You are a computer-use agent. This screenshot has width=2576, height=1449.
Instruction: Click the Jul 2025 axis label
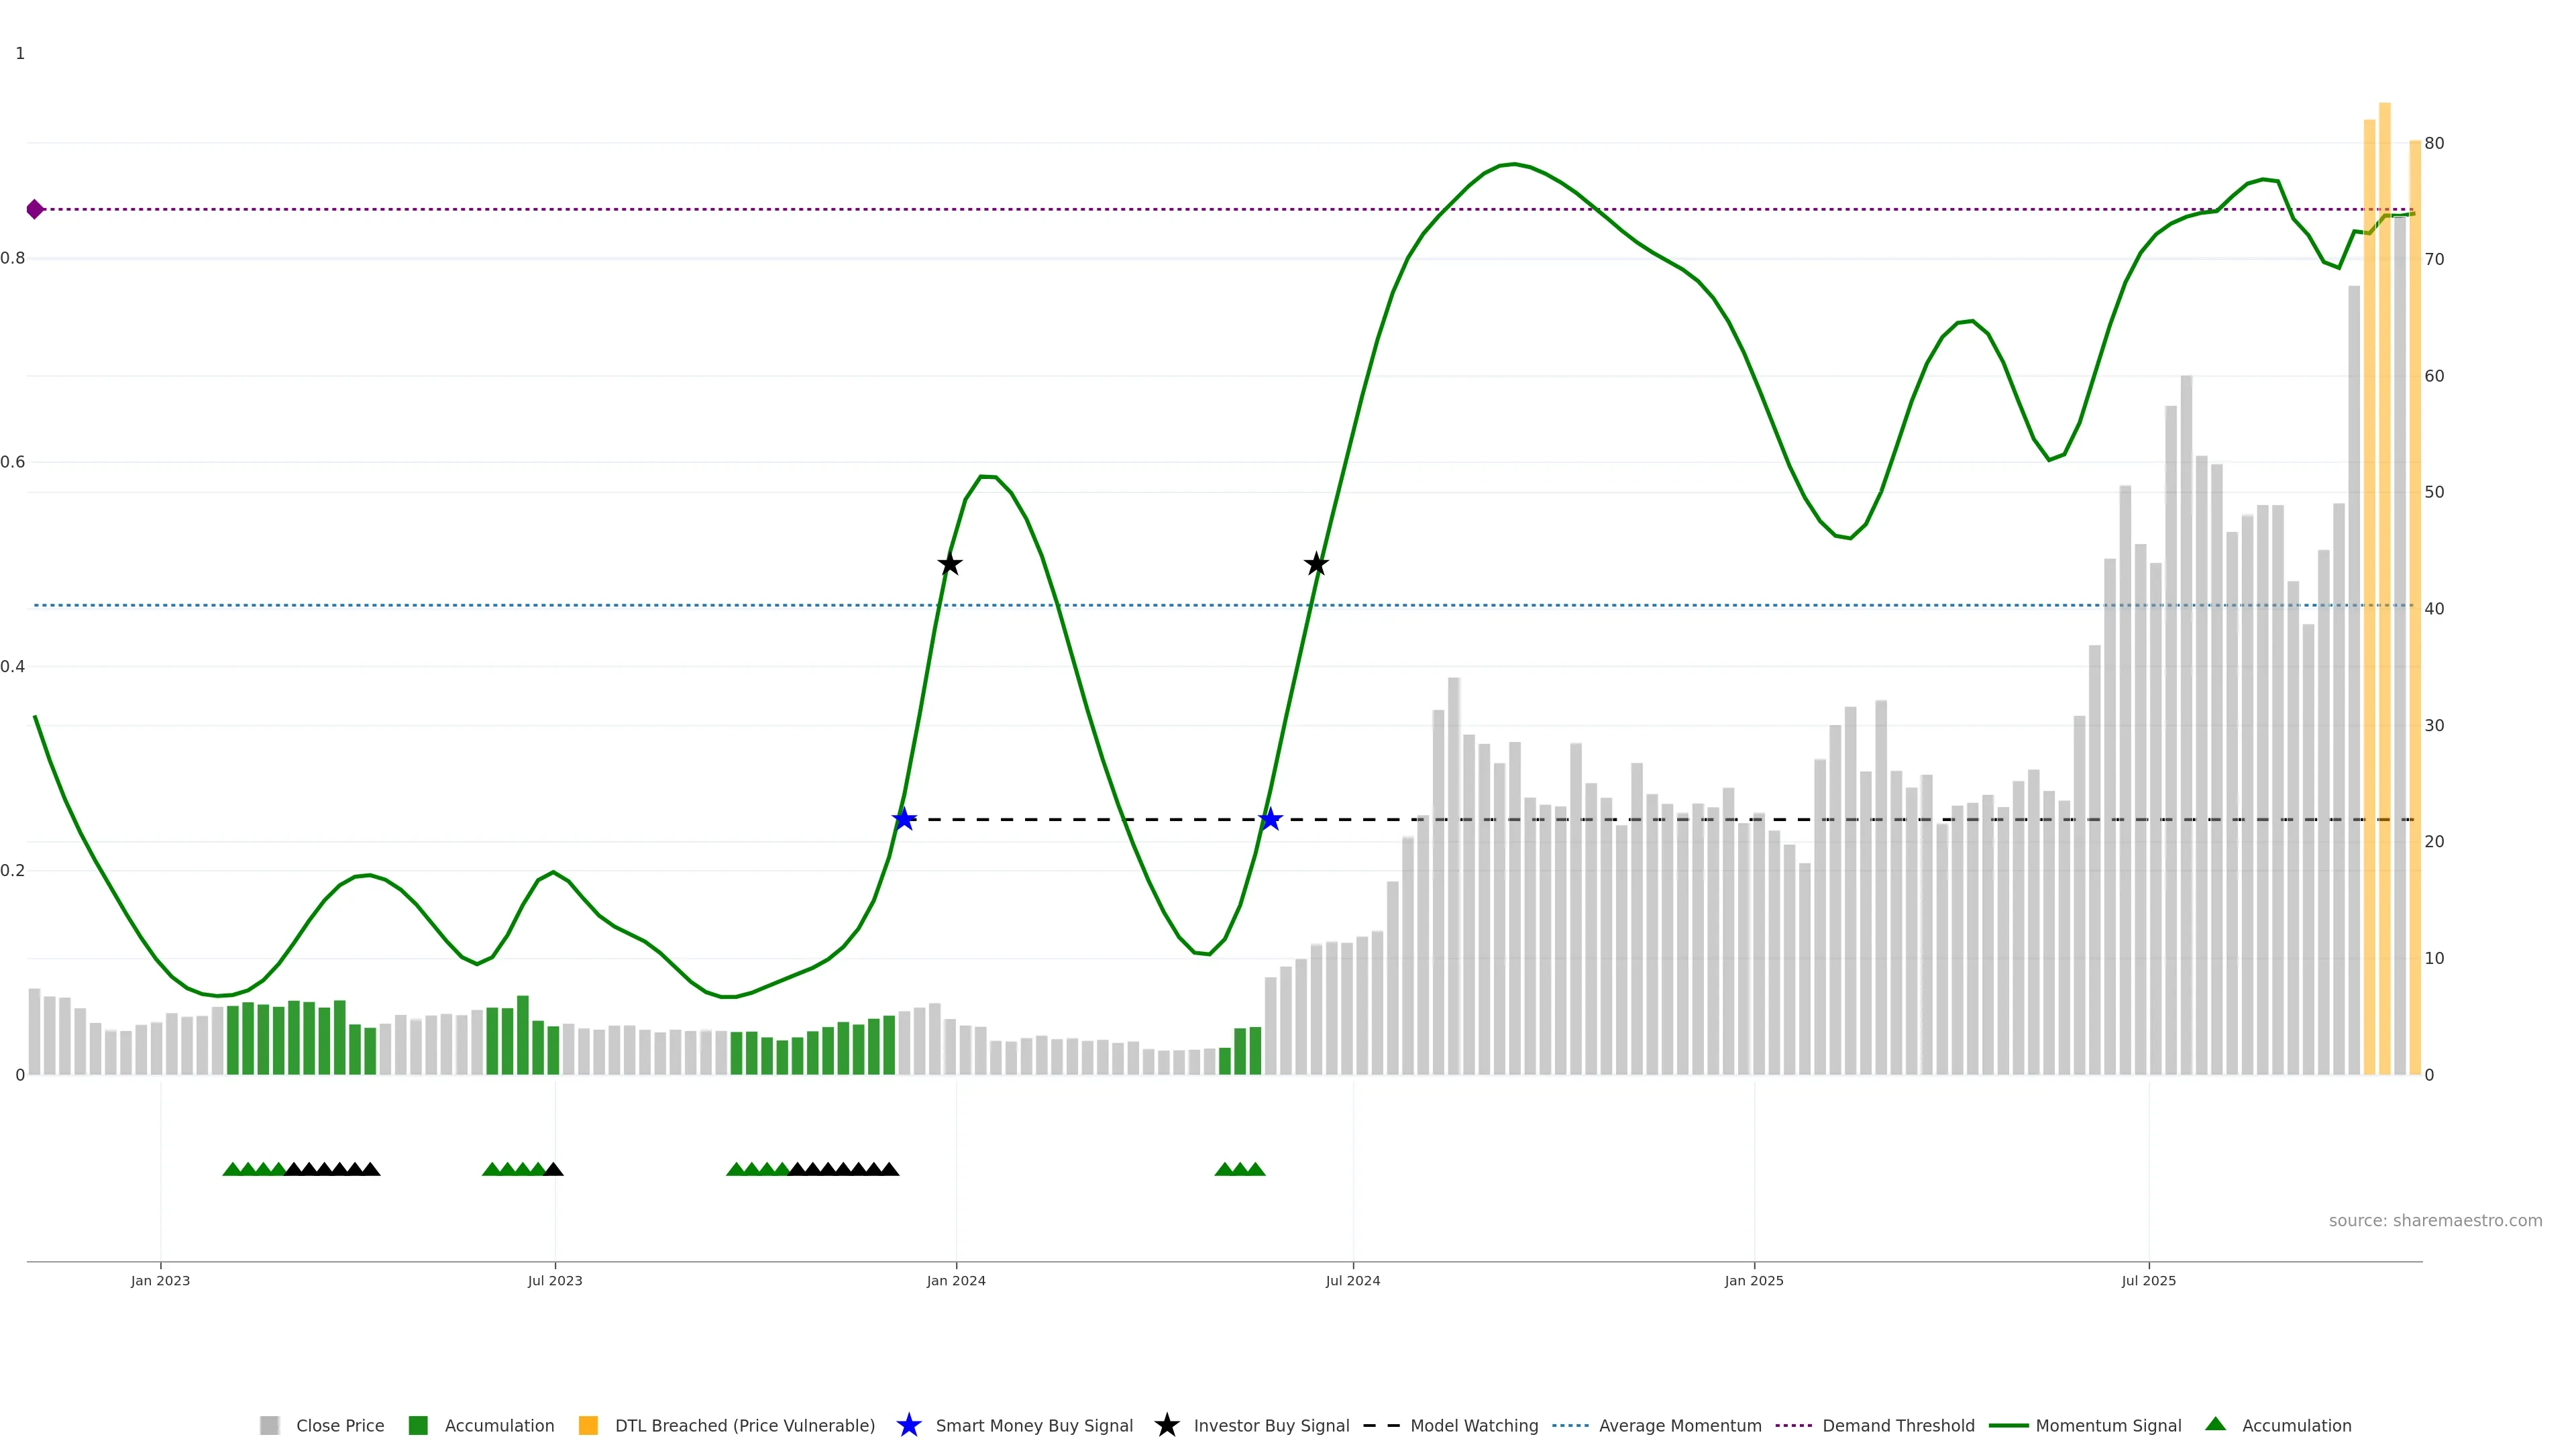pos(2148,1280)
